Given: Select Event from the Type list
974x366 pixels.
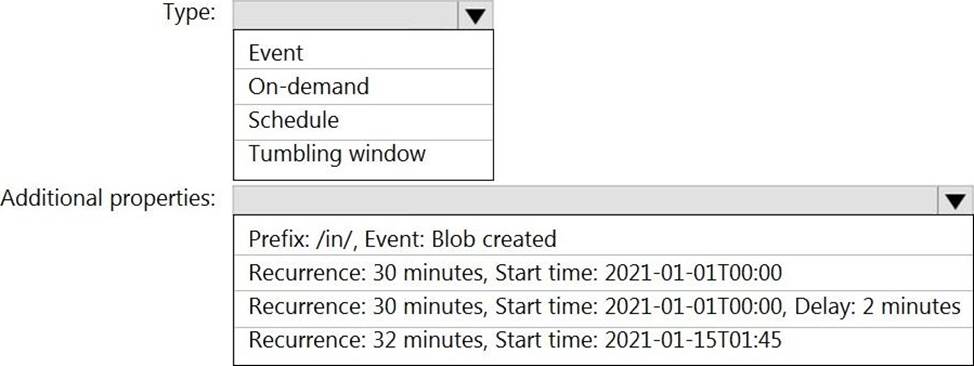Looking at the screenshot, I should 363,52.
